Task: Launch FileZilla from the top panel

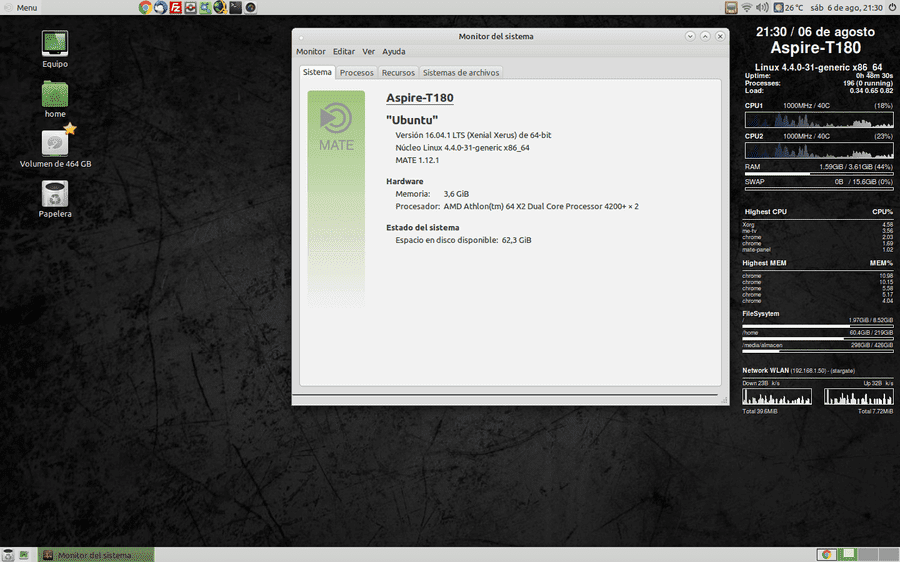Action: click(x=176, y=7)
